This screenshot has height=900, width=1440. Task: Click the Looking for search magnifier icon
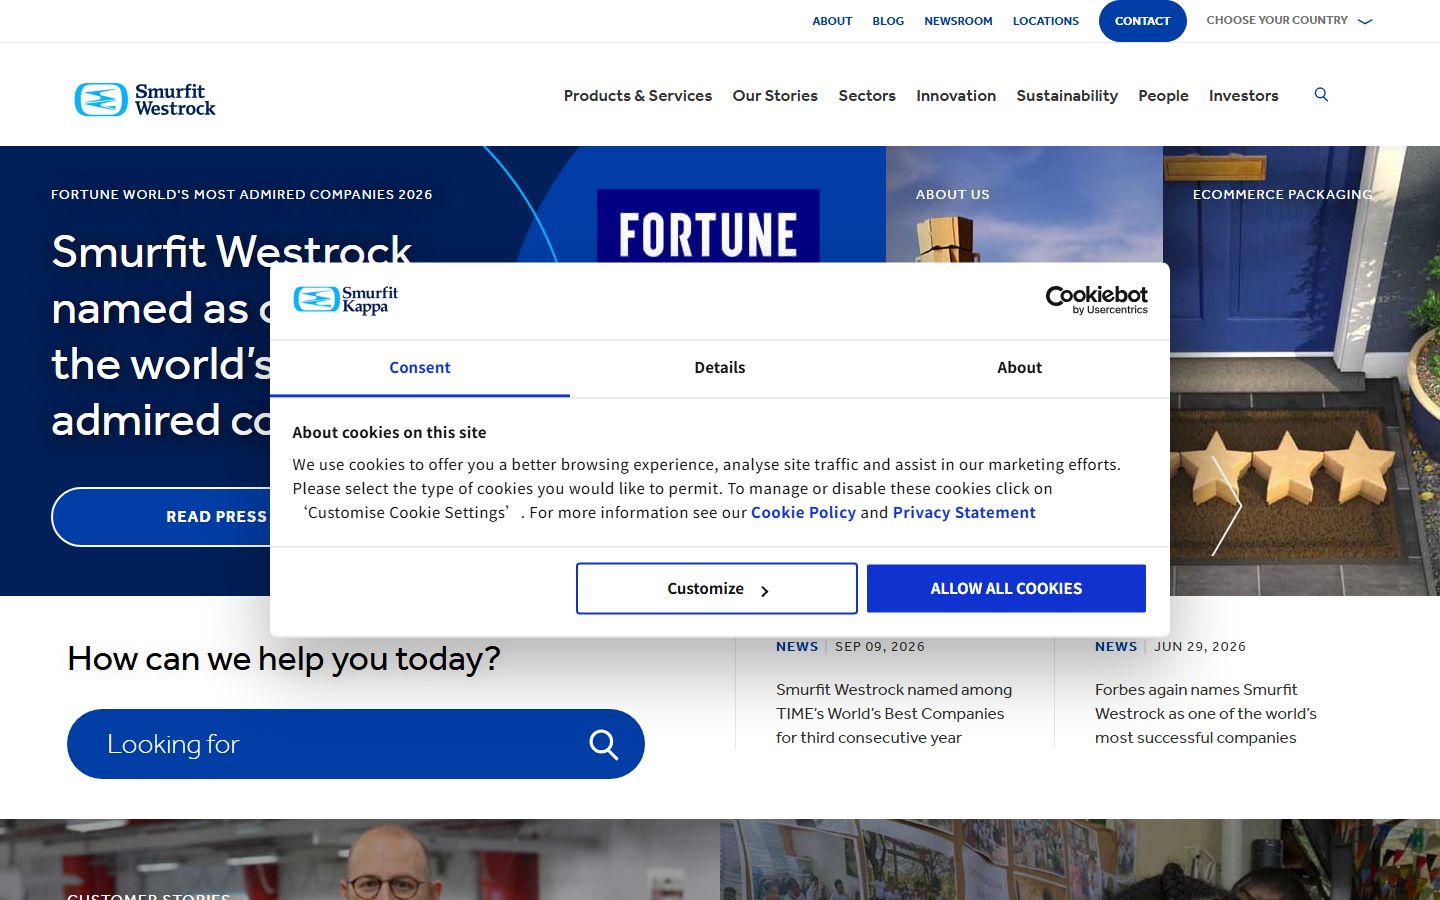pyautogui.click(x=604, y=744)
